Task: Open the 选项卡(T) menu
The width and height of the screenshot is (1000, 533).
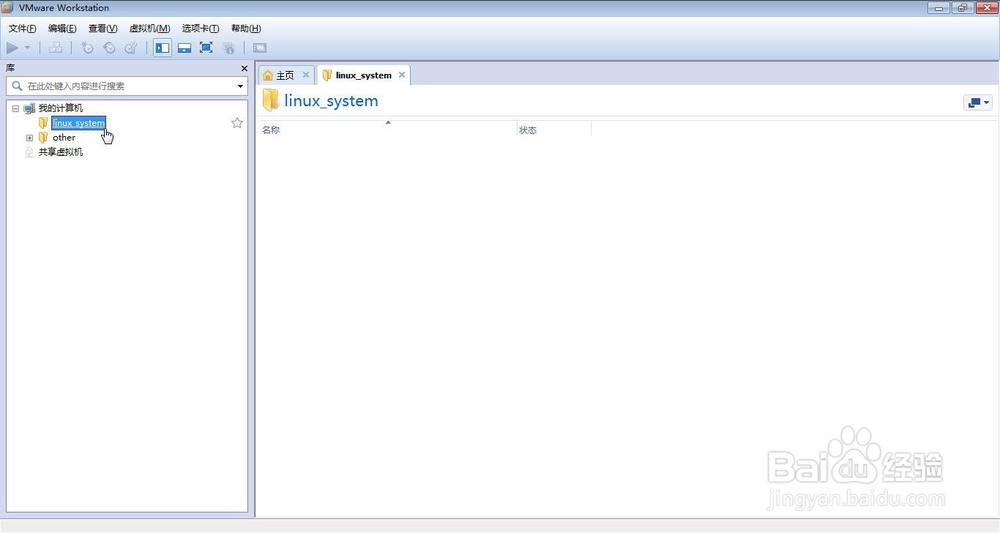Action: [200, 28]
